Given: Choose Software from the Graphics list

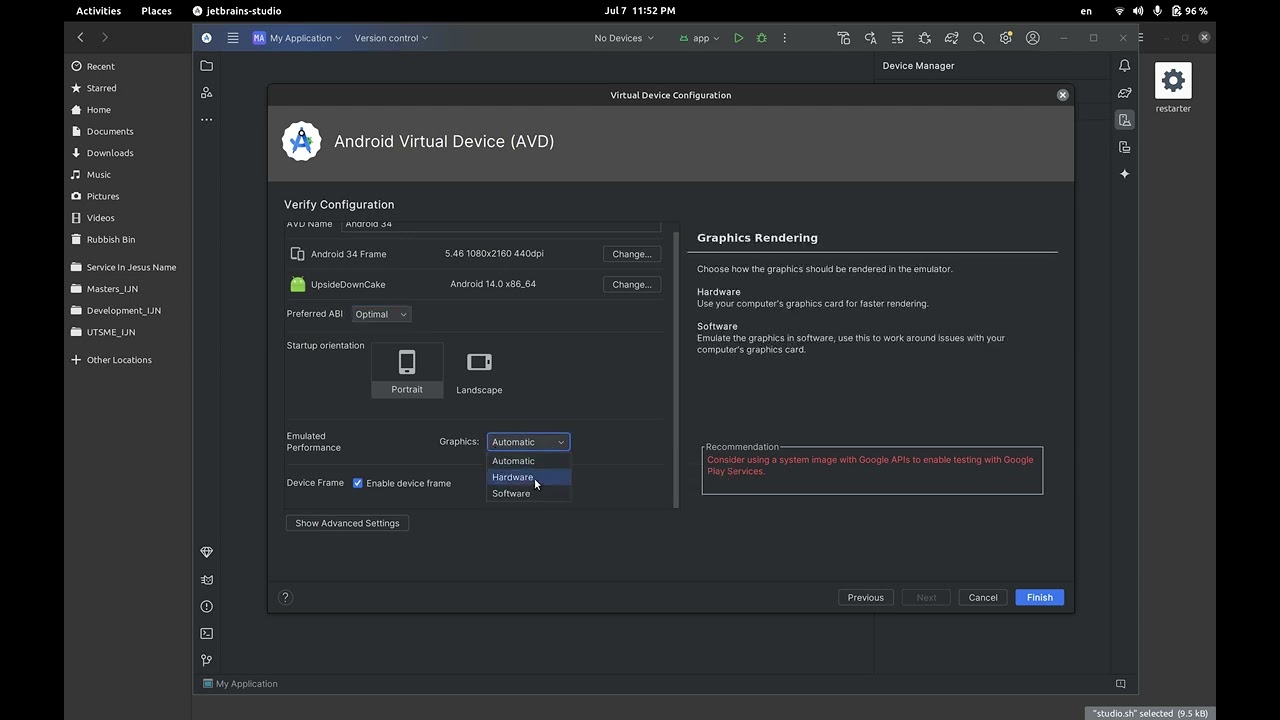Looking at the screenshot, I should (511, 493).
